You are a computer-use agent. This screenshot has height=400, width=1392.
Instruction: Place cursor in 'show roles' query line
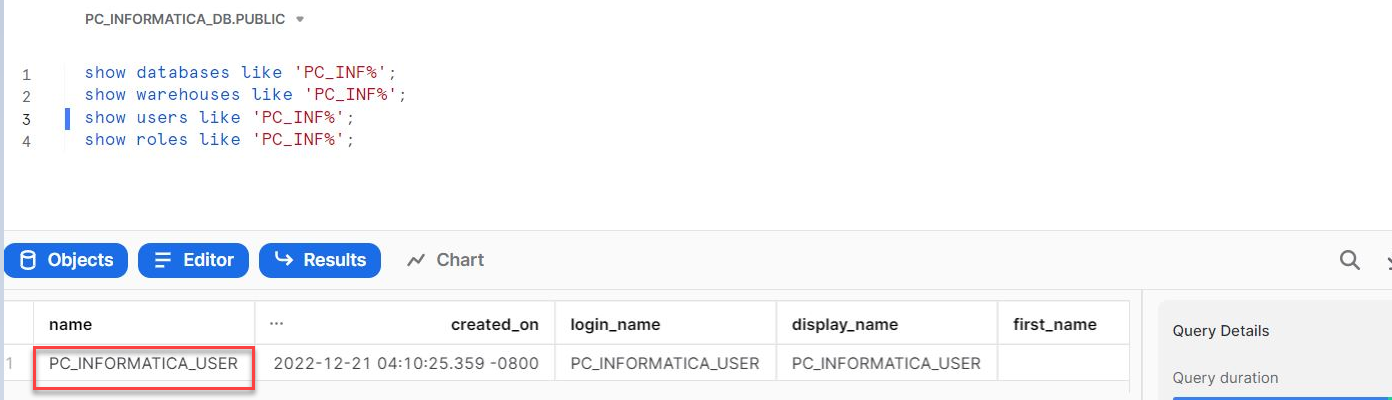(219, 140)
